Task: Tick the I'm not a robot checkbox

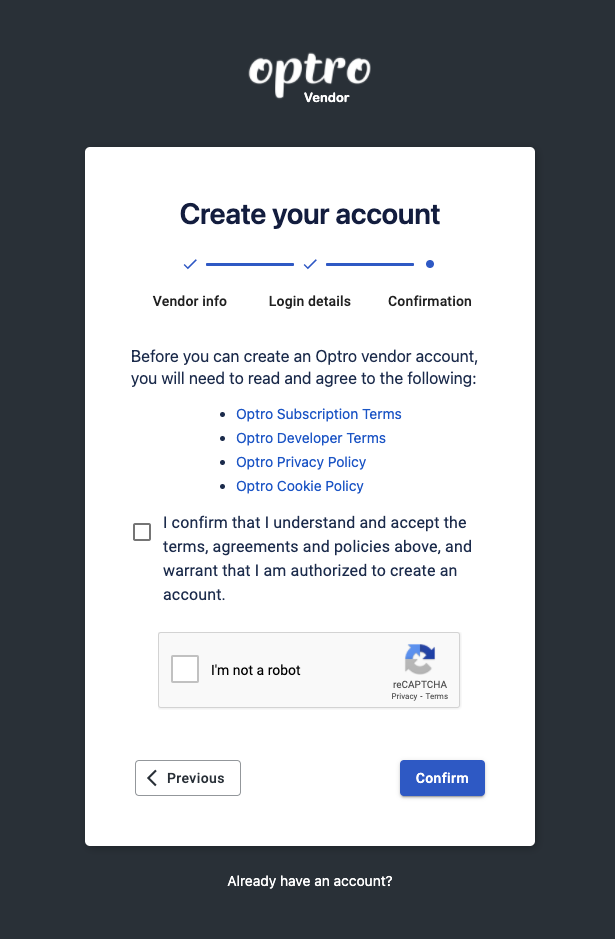Action: pos(185,669)
